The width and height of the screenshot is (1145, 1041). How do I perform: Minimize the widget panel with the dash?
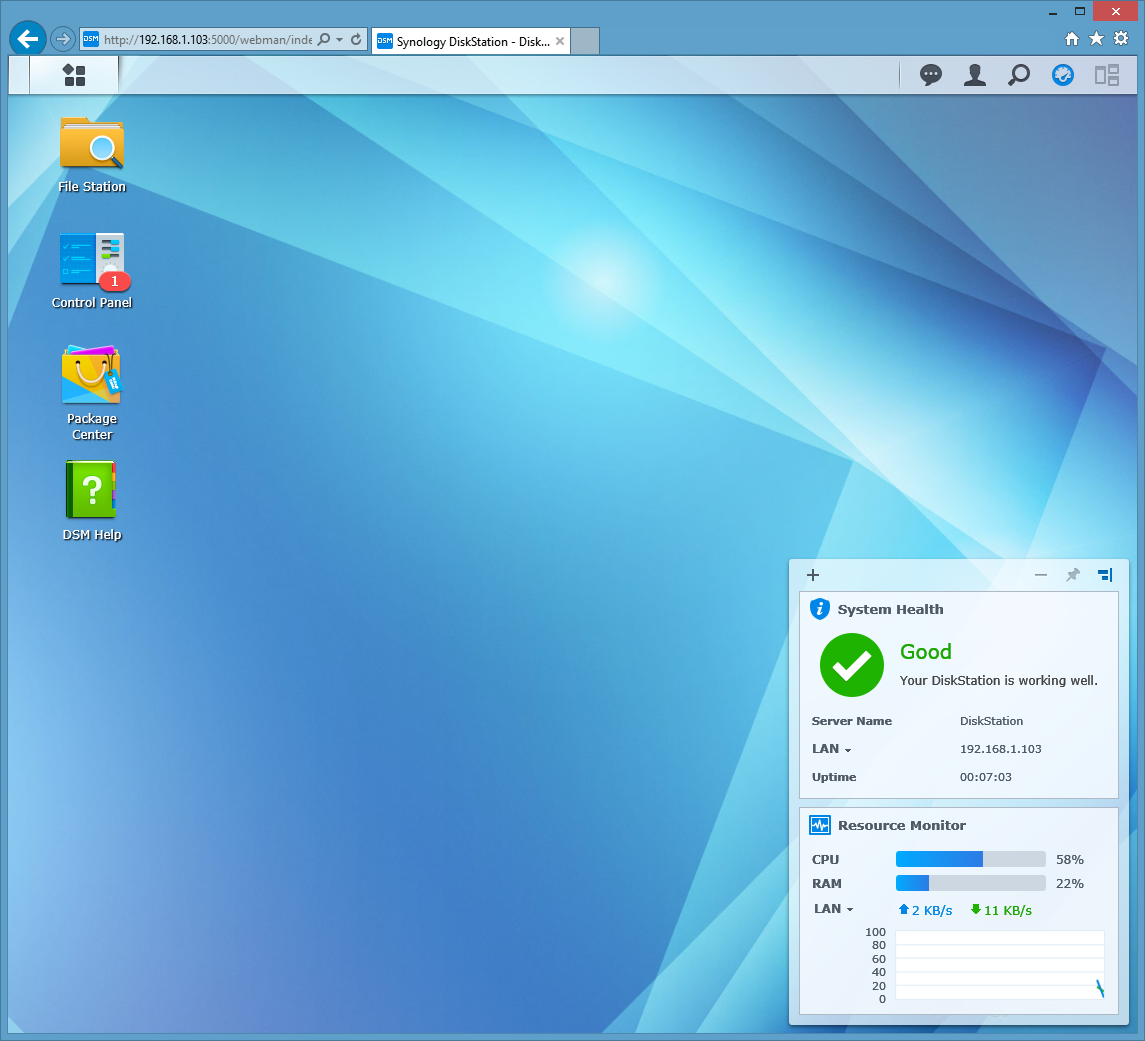click(x=1041, y=575)
